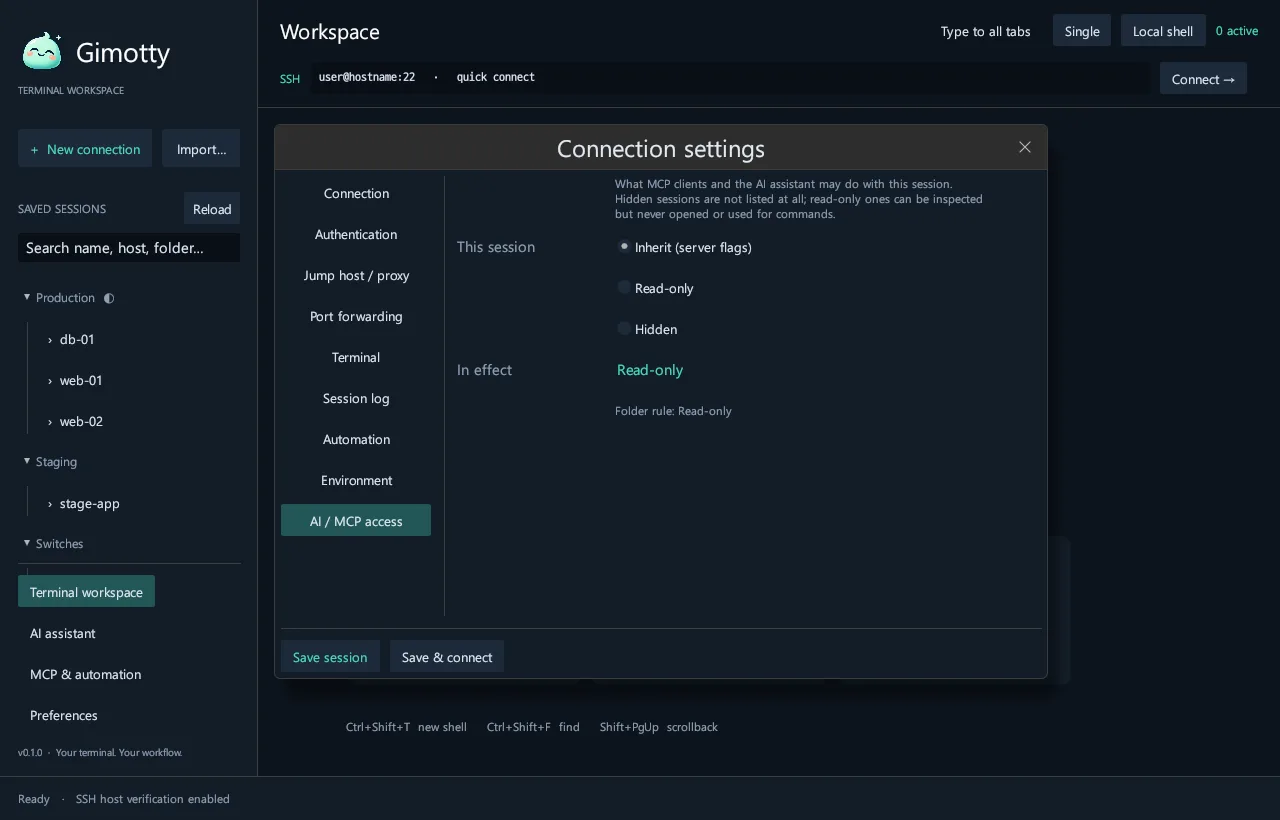Click the saved sessions search field
Image resolution: width=1280 pixels, height=820 pixels.
point(129,247)
